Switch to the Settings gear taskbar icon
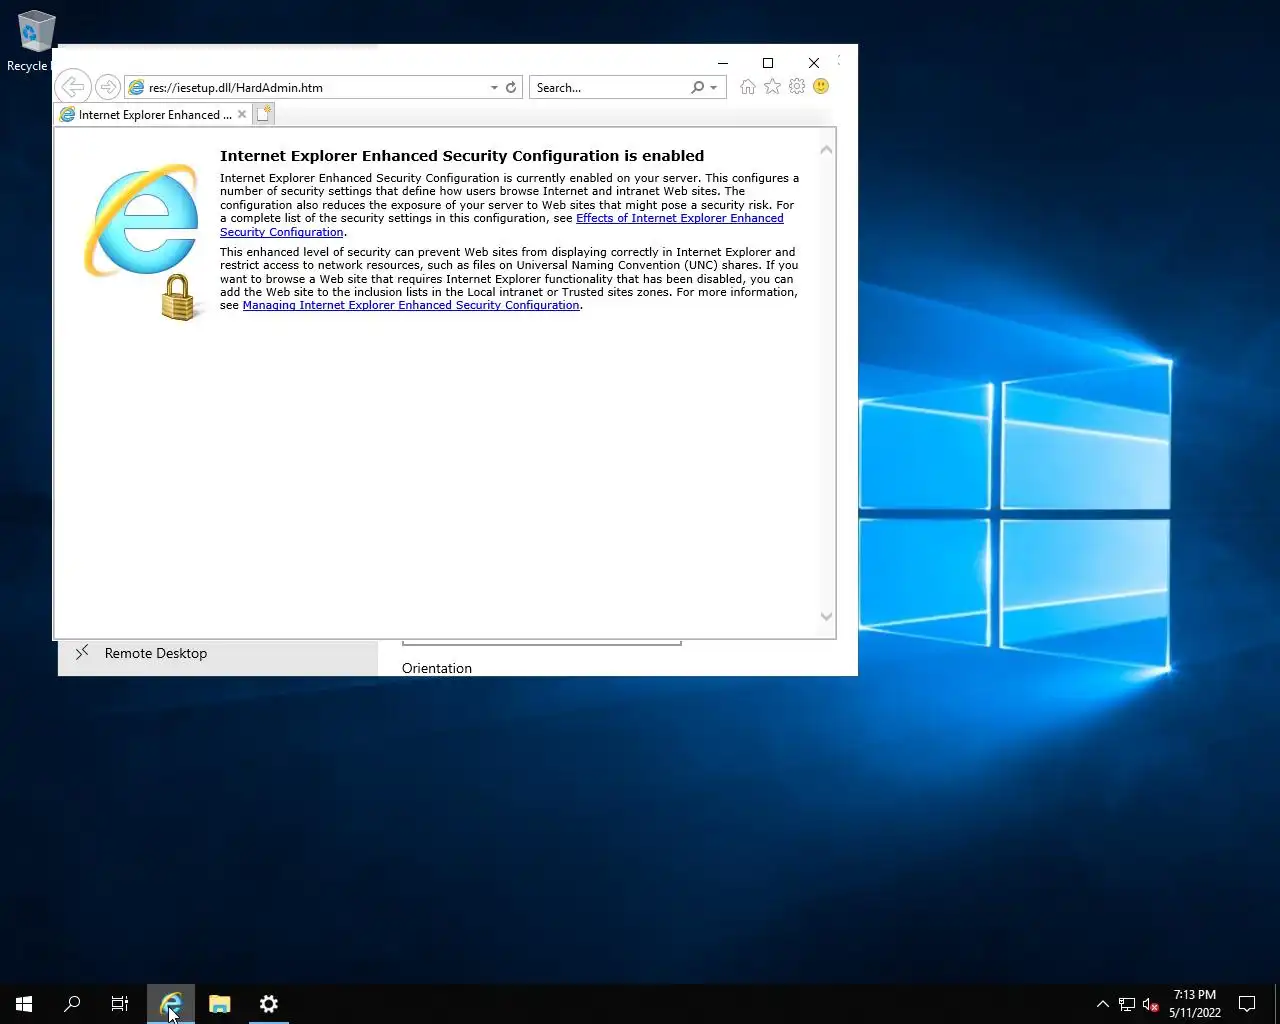The image size is (1280, 1024). tap(269, 1004)
